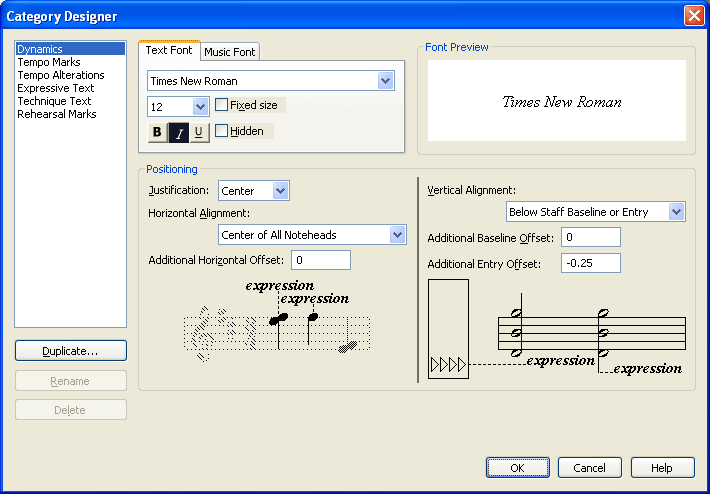Expand the Justification dropdown
Viewport: 710px width, 494px height.
pyautogui.click(x=280, y=191)
